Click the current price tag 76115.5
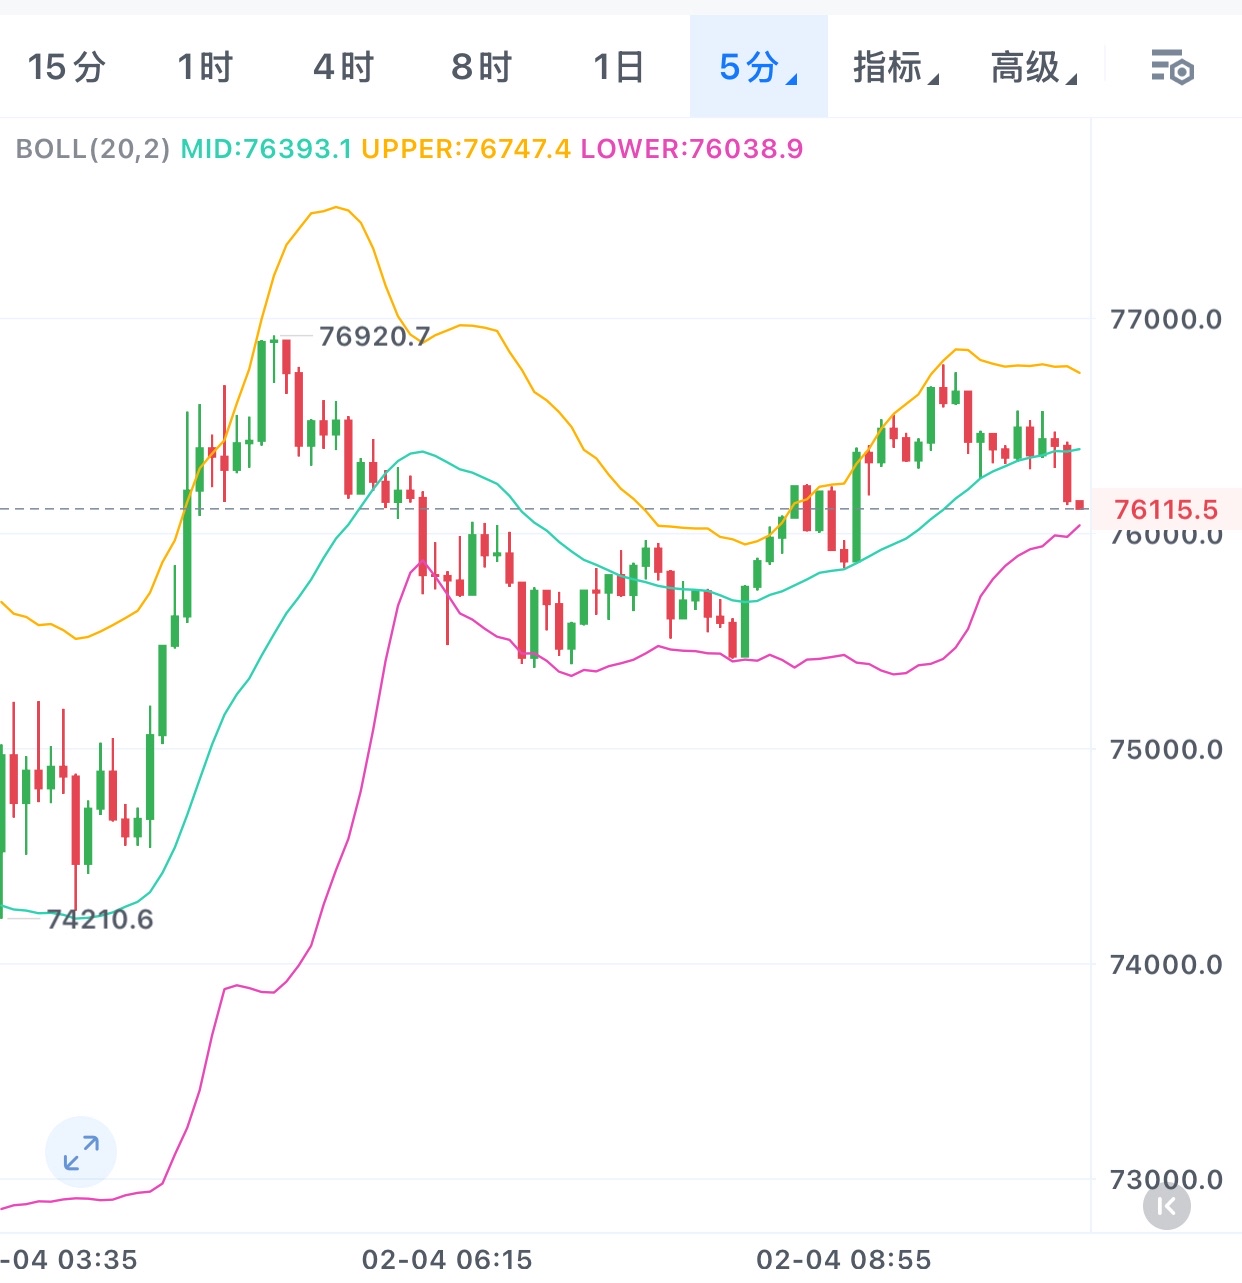 click(x=1165, y=510)
